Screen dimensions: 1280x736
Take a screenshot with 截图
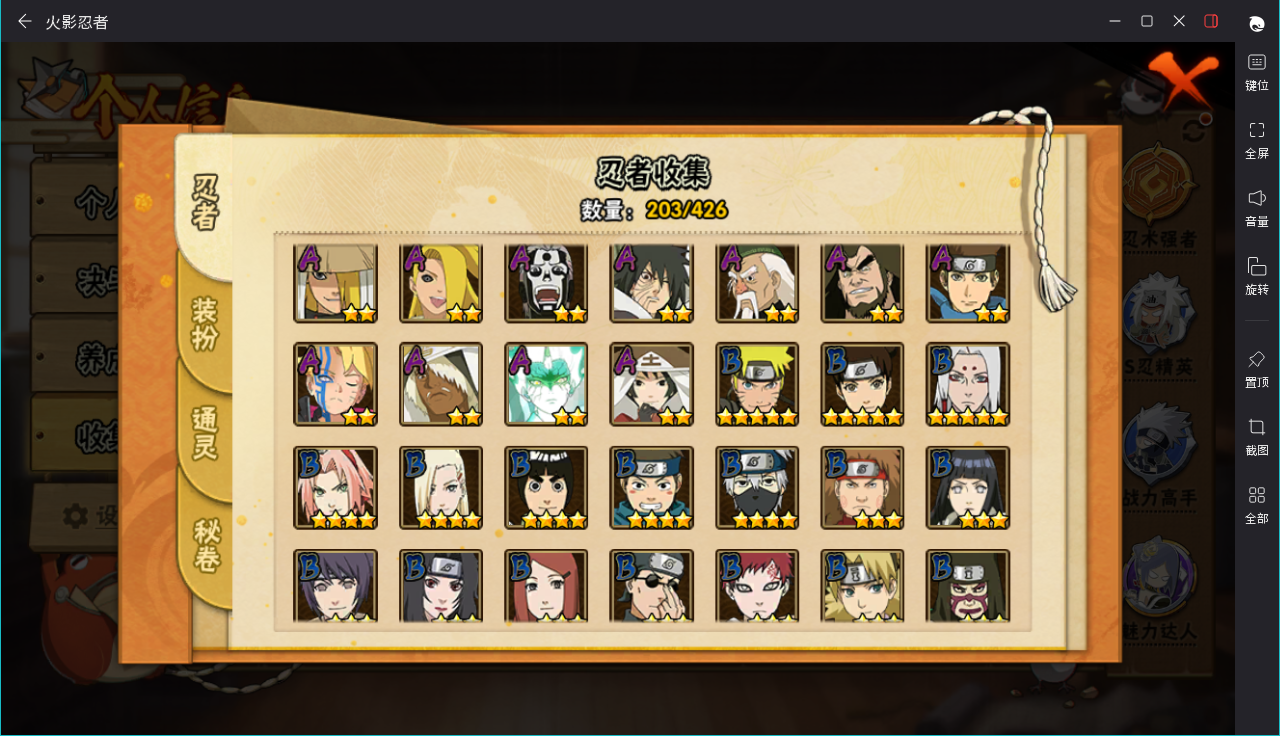[1257, 437]
